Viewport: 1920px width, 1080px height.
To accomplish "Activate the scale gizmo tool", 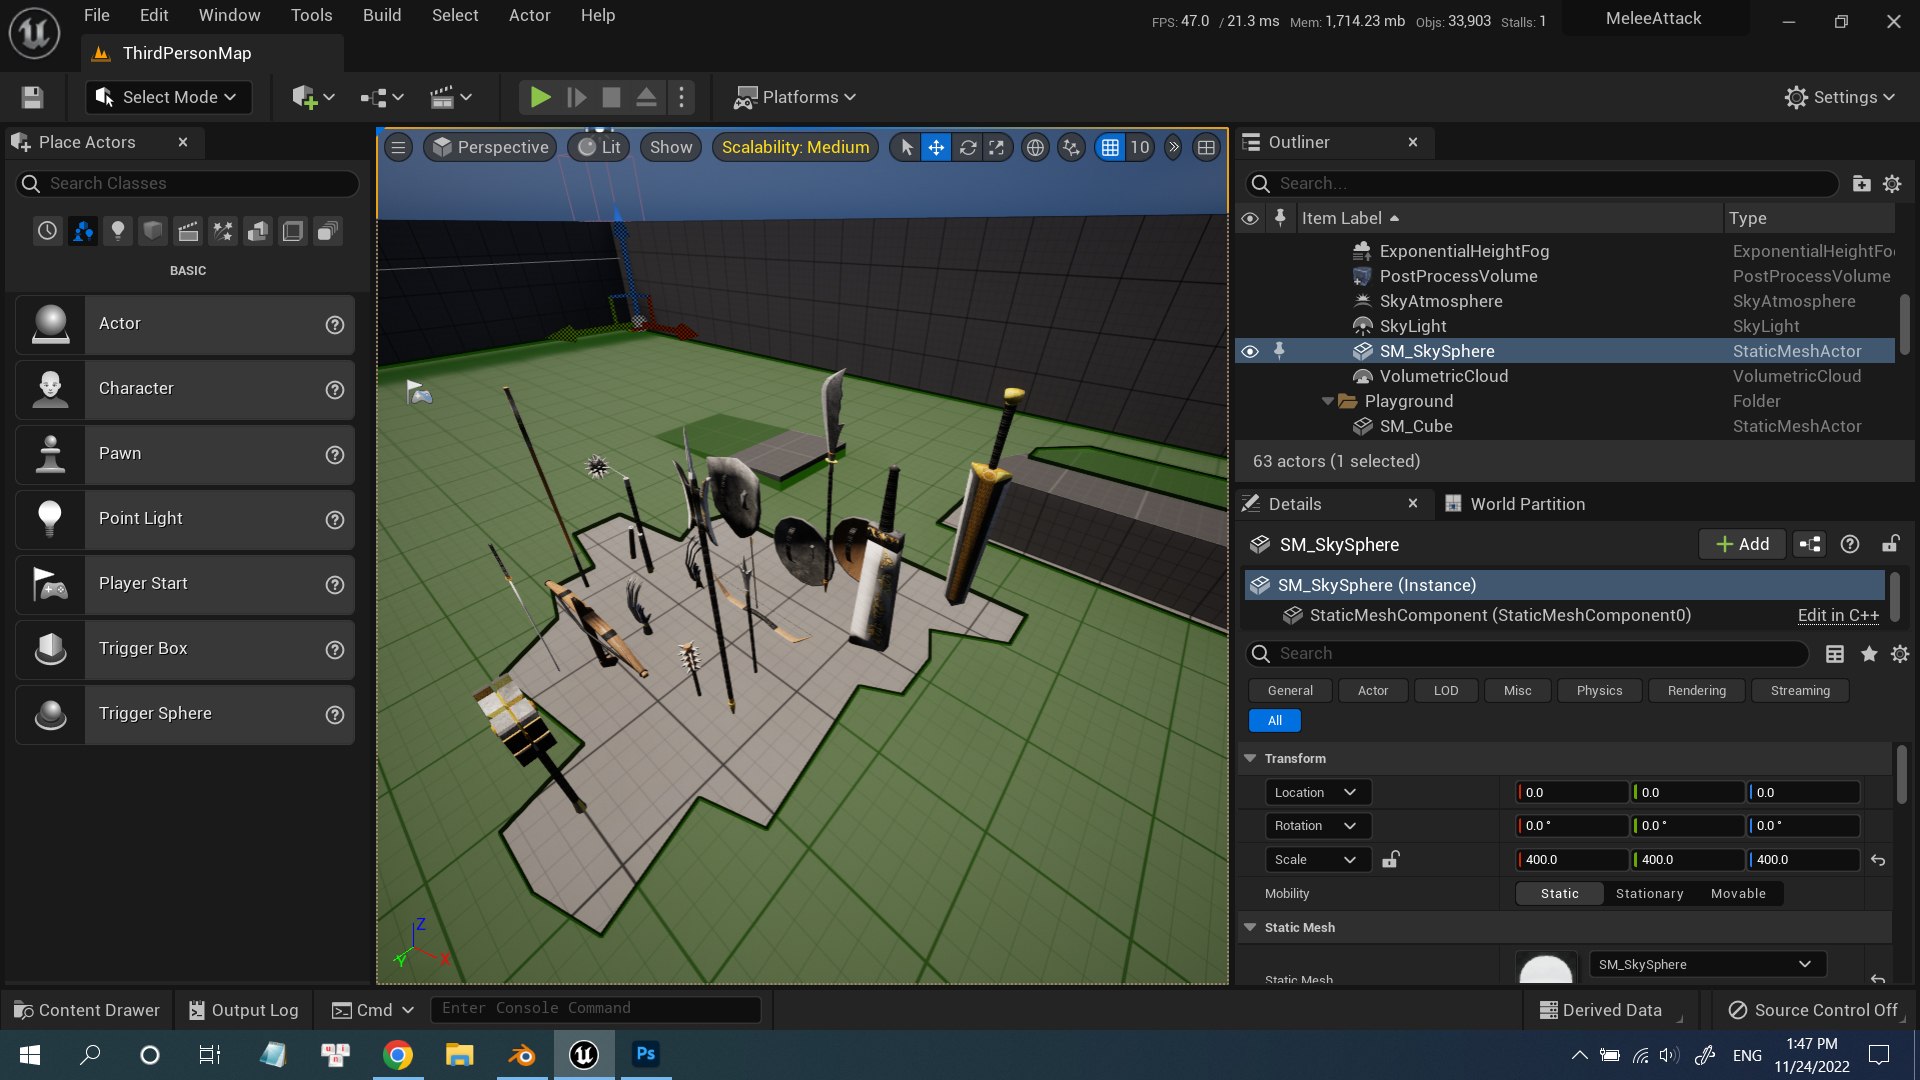I will tap(997, 148).
